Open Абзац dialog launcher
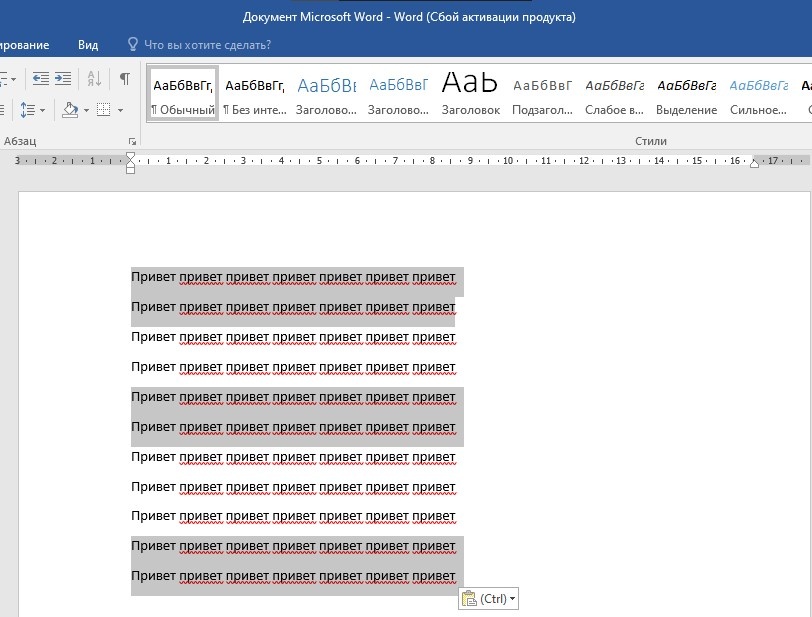This screenshot has height=617, width=812. 132,141
